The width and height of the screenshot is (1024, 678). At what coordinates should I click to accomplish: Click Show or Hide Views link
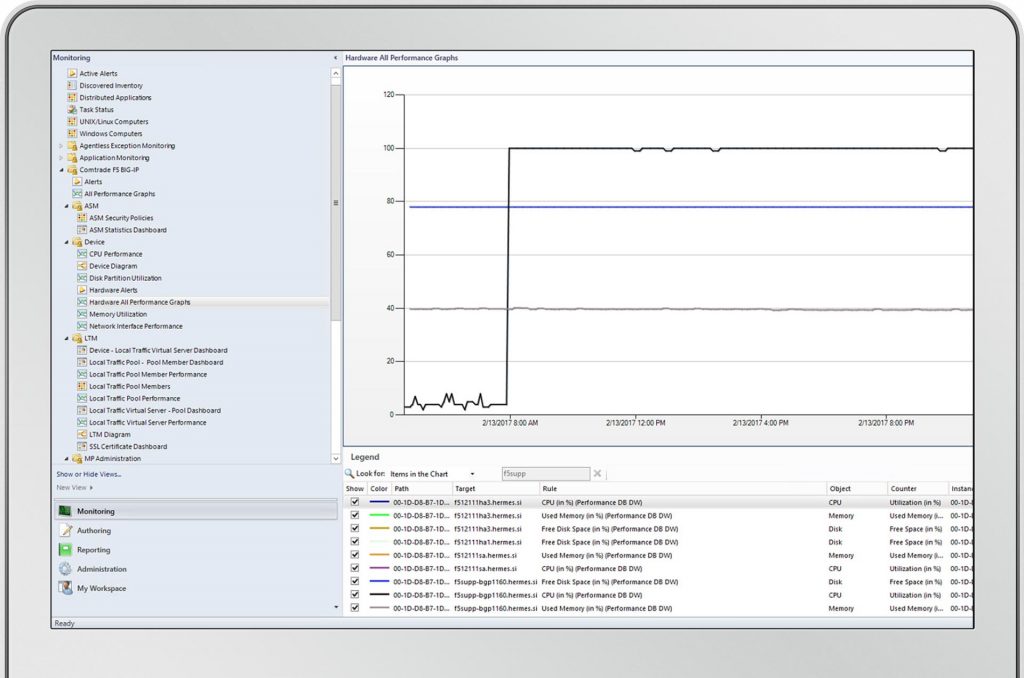click(89, 474)
